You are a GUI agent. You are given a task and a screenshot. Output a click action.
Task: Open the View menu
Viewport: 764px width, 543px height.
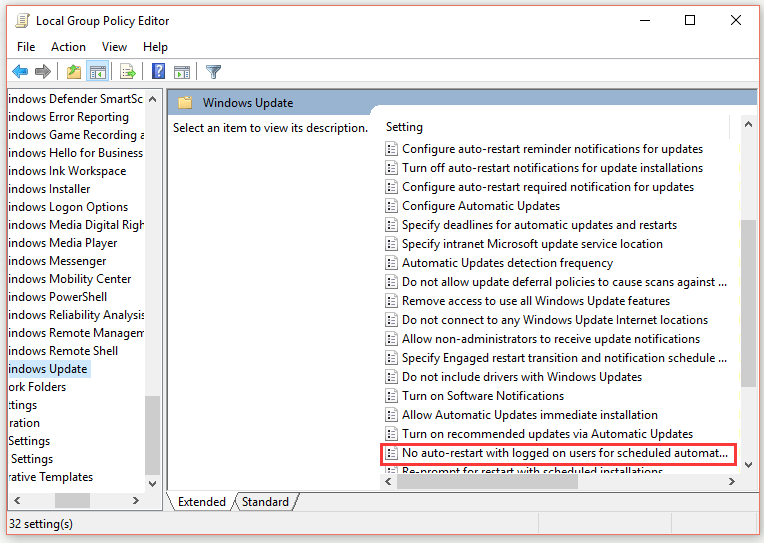tap(114, 47)
